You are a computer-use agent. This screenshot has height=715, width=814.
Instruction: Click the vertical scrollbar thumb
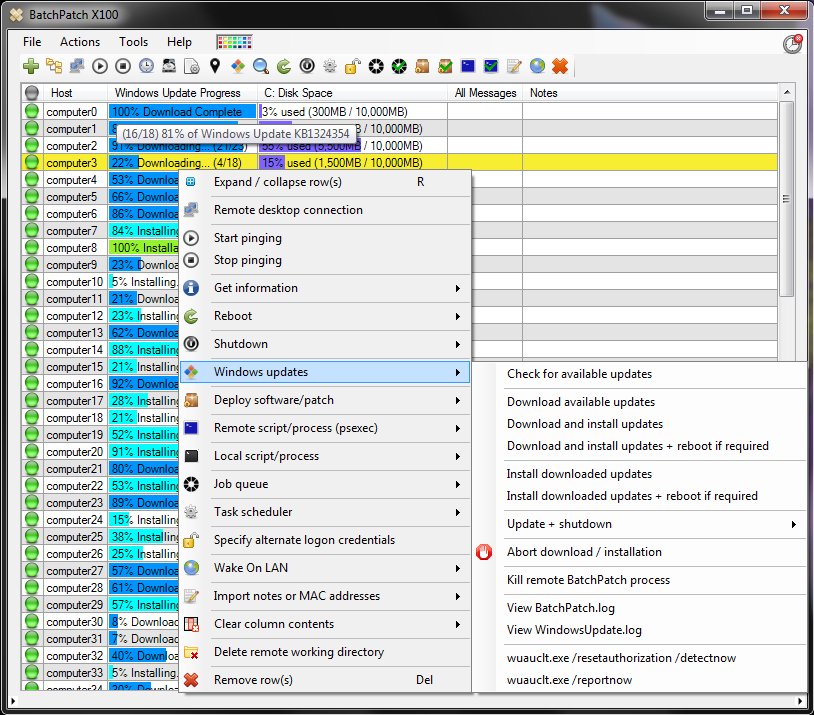click(x=786, y=199)
